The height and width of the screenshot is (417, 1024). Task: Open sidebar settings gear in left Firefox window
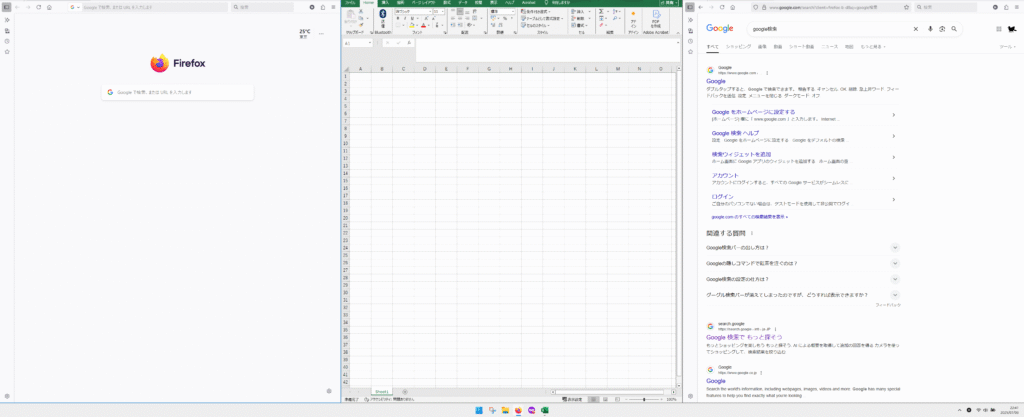pos(7,396)
